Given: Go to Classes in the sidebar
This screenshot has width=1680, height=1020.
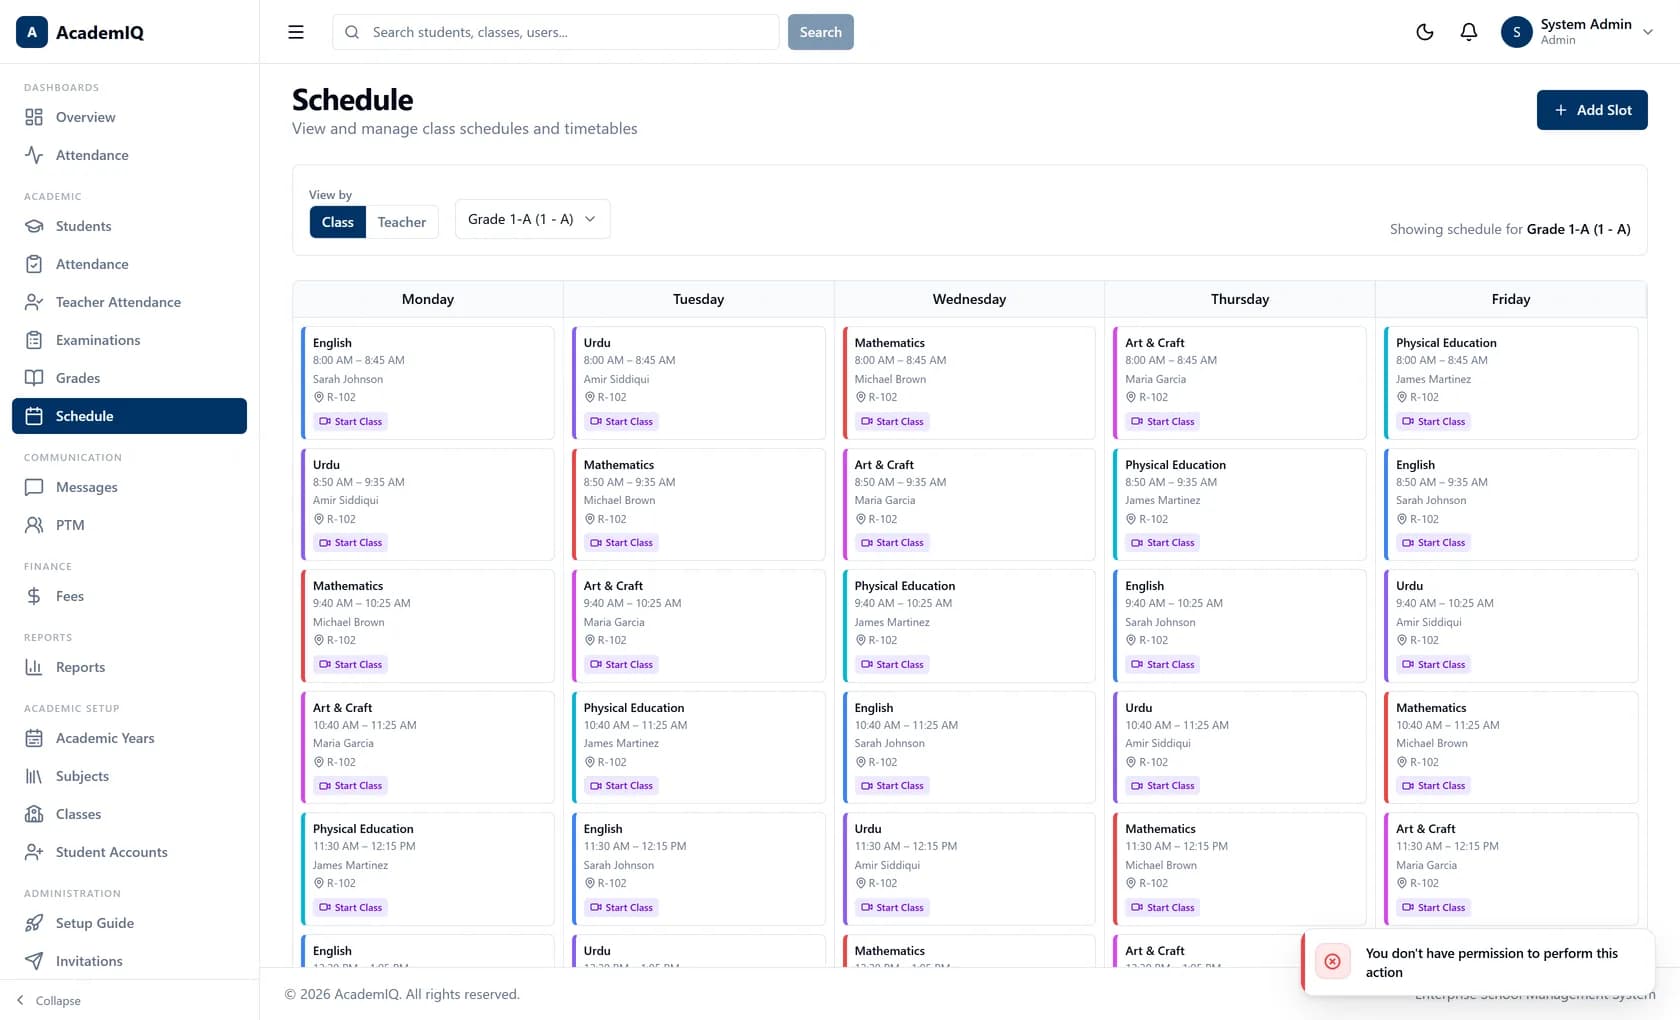Looking at the screenshot, I should pyautogui.click(x=129, y=814).
